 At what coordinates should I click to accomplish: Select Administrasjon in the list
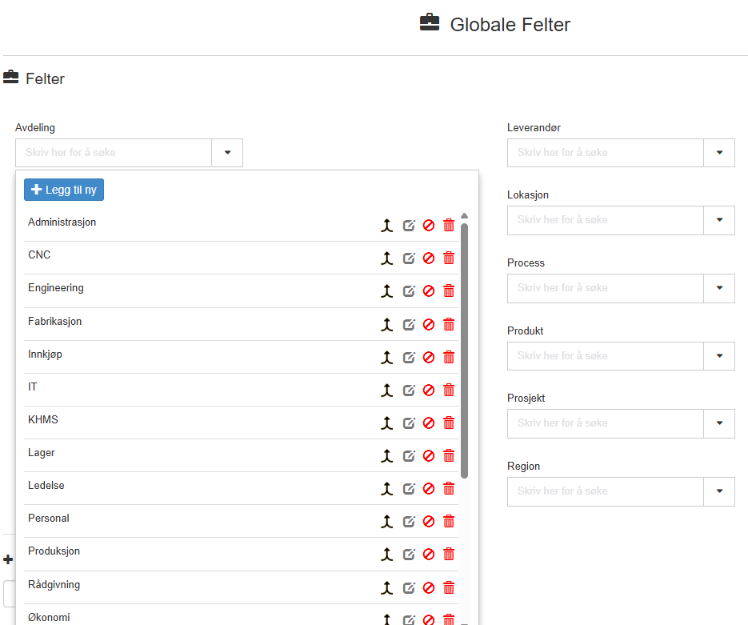(62, 222)
